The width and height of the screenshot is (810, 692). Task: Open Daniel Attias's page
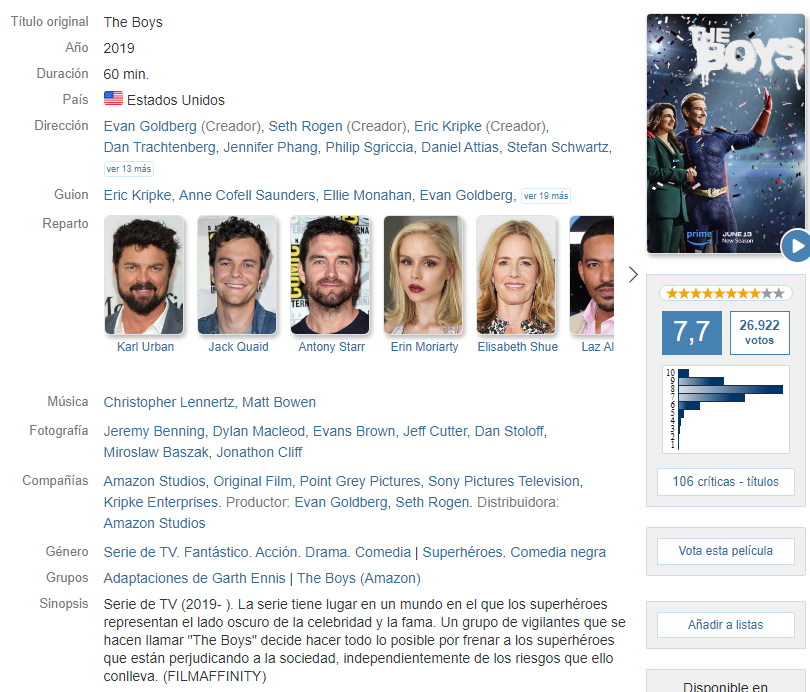[x=460, y=148]
